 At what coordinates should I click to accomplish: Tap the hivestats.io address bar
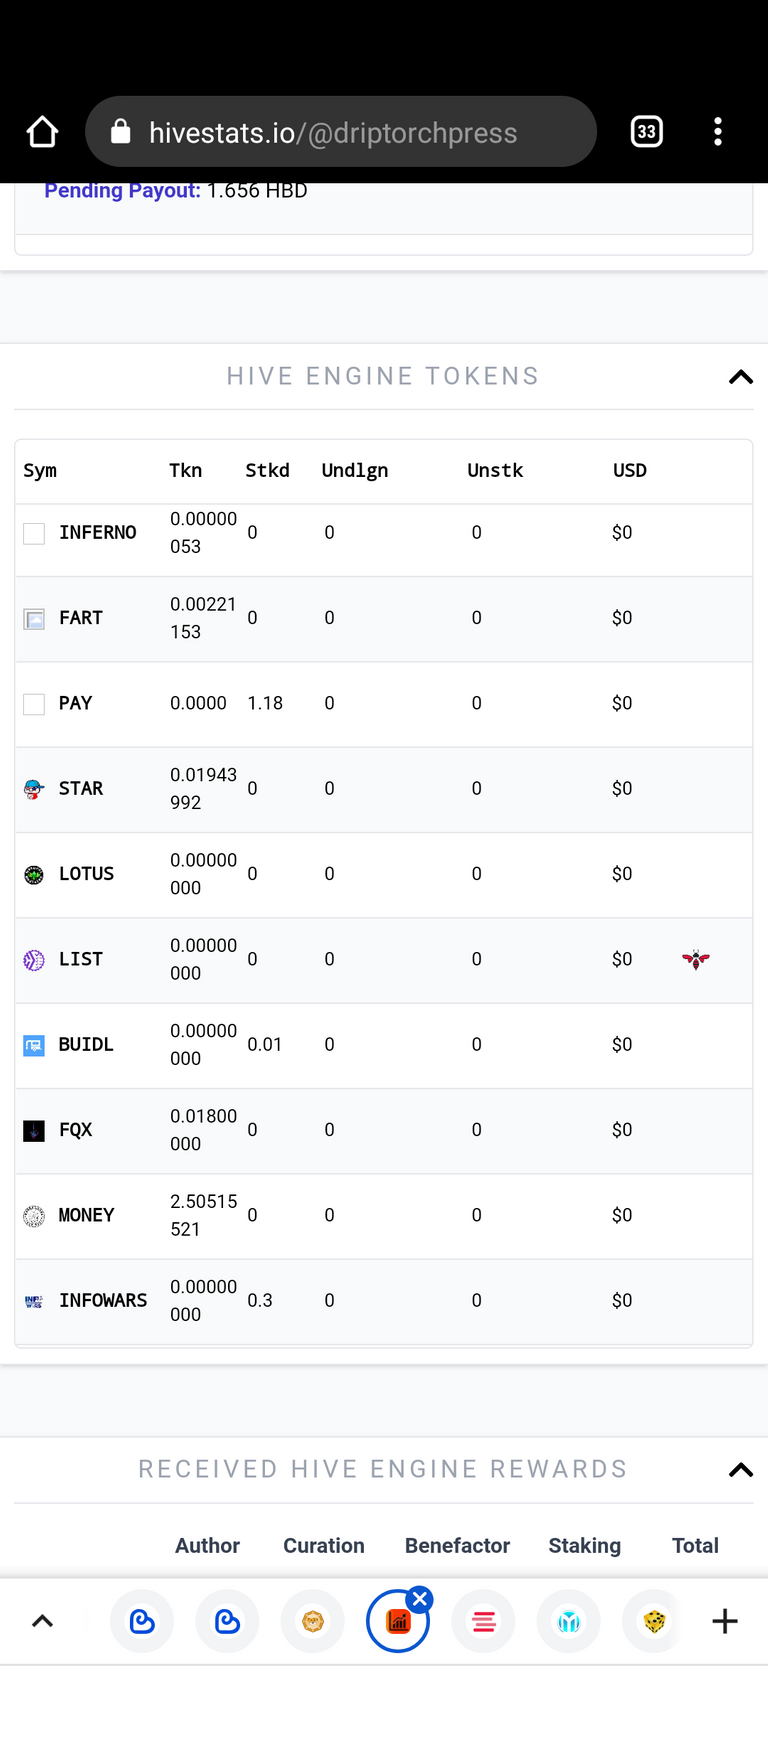pyautogui.click(x=341, y=132)
